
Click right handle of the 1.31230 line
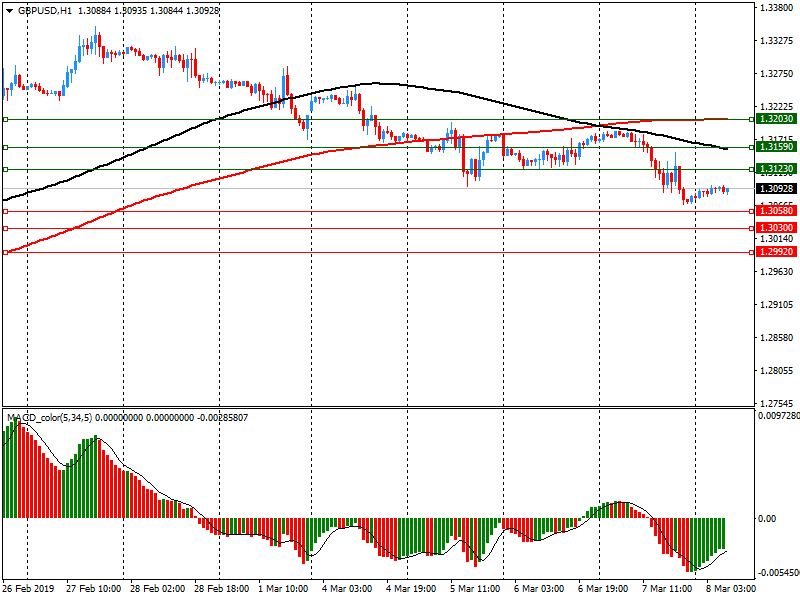pyautogui.click(x=752, y=169)
